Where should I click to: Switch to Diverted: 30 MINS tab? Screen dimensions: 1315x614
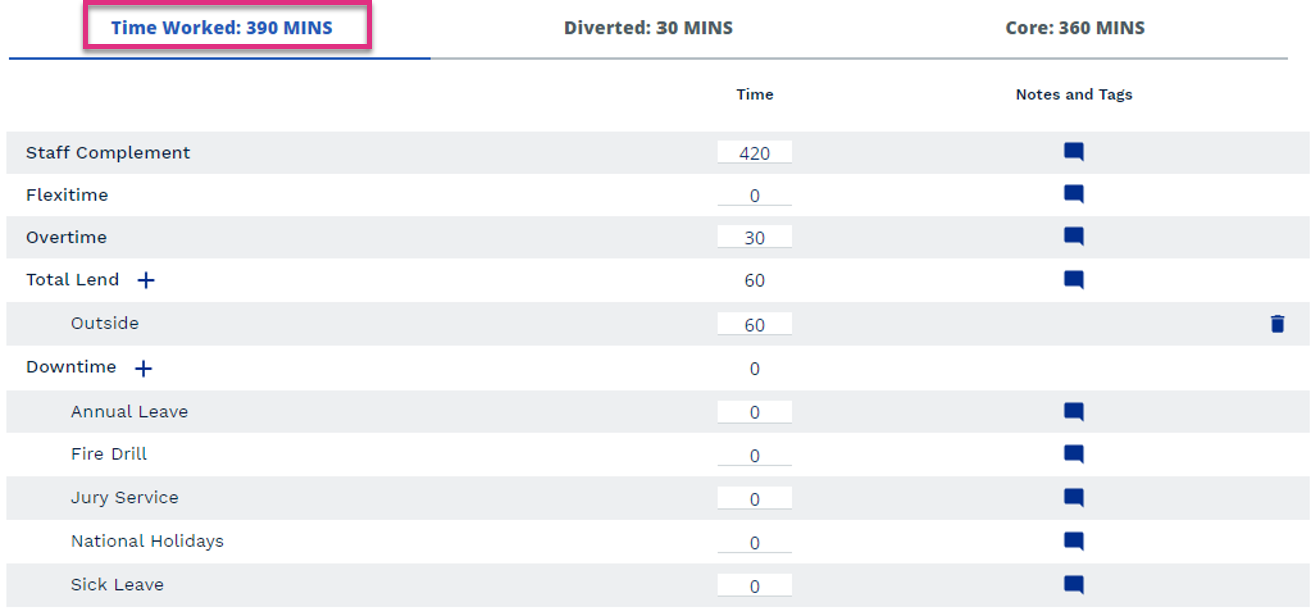tap(648, 28)
